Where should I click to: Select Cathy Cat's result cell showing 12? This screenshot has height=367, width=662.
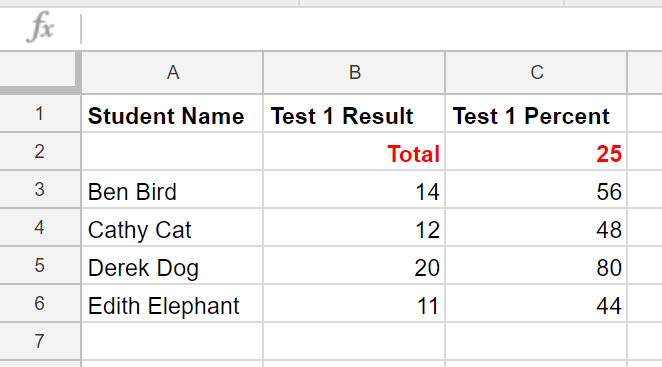(x=354, y=228)
